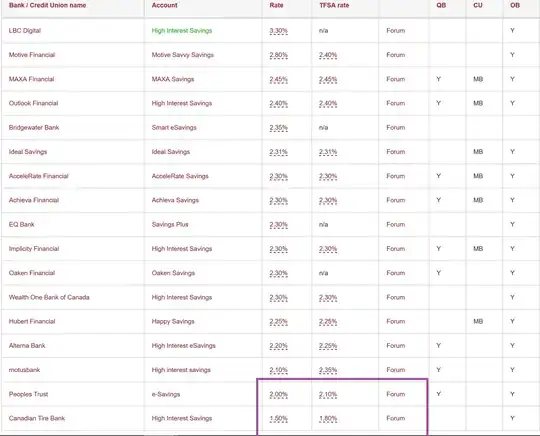Open the Forum link for Hubert Financial
The height and width of the screenshot is (436, 540).
click(x=395, y=321)
